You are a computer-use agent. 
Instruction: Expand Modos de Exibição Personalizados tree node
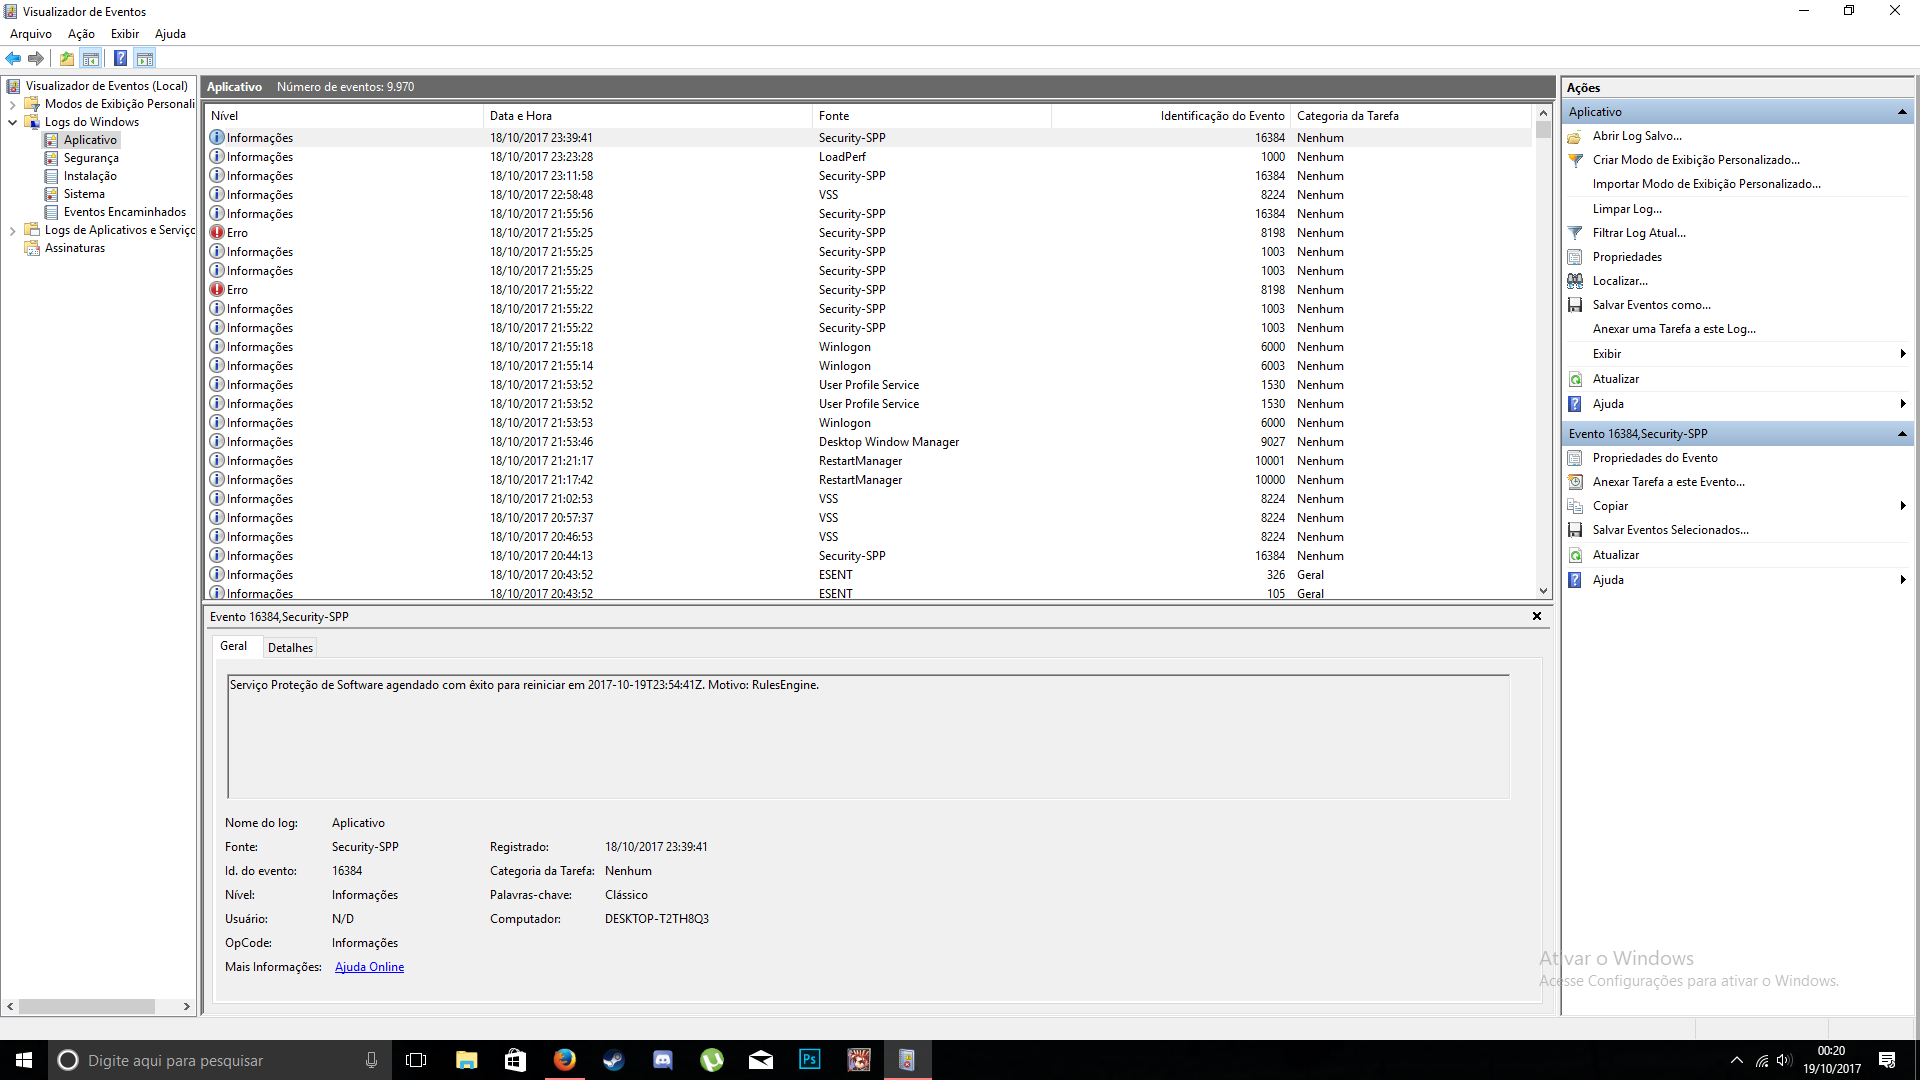(x=12, y=104)
